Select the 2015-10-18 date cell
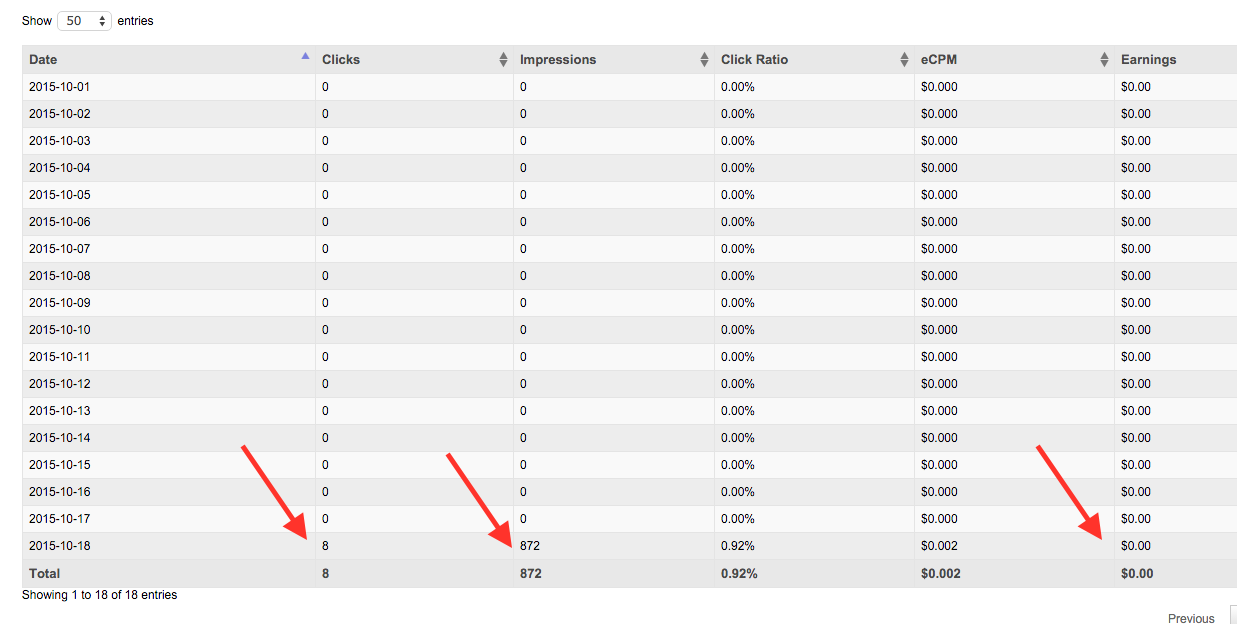The width and height of the screenshot is (1237, 624). [60, 546]
